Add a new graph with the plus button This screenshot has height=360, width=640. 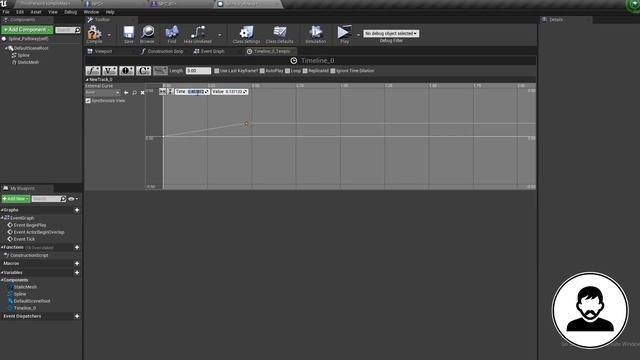tap(77, 210)
